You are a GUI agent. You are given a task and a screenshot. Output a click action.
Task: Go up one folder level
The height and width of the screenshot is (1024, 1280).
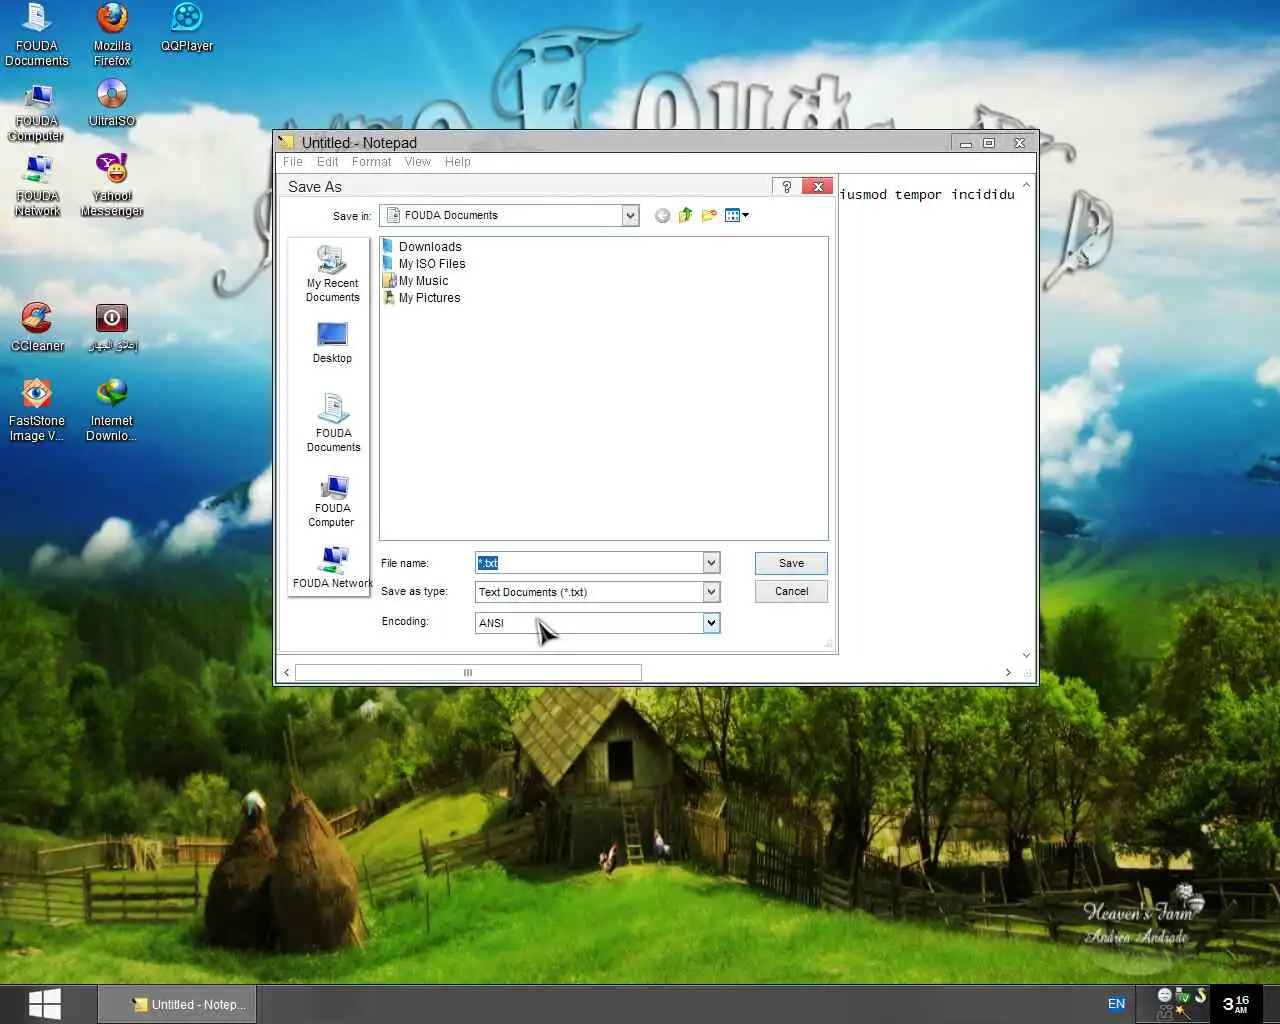(686, 215)
